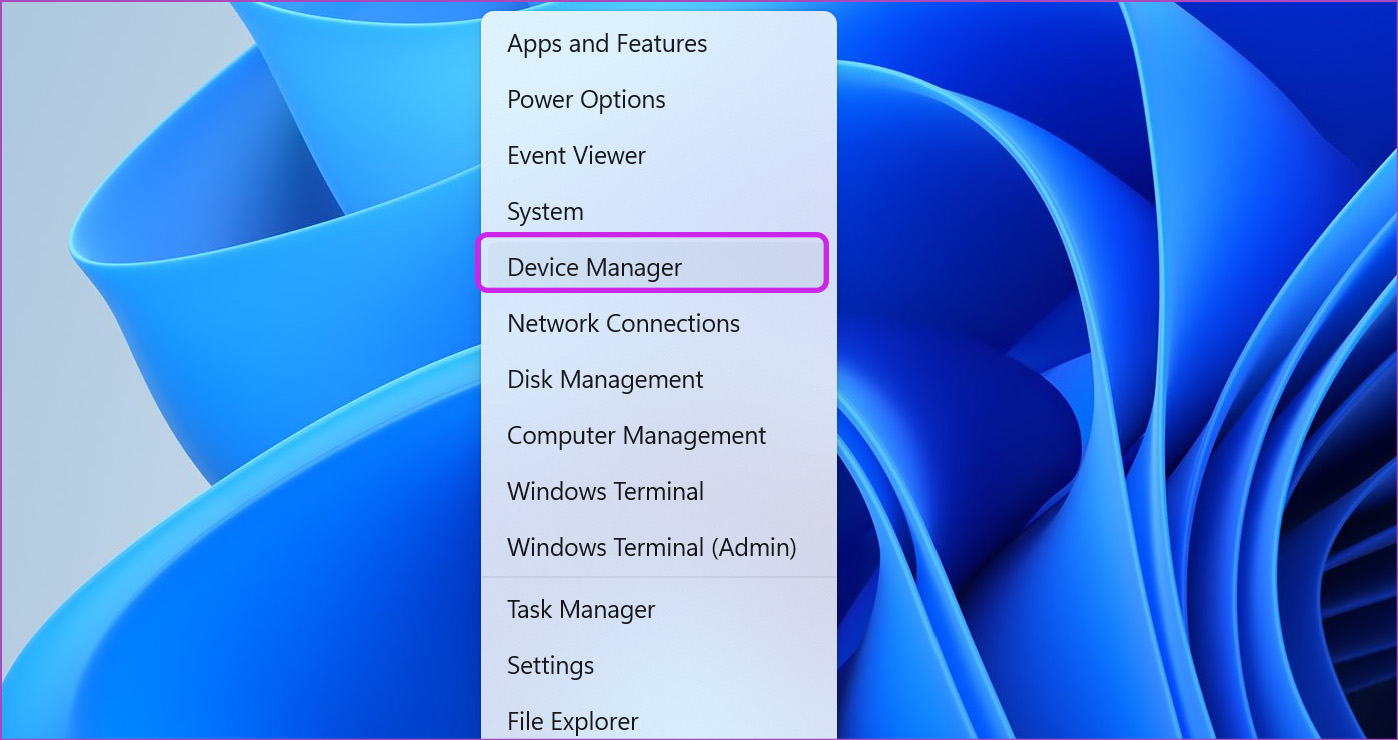Image resolution: width=1398 pixels, height=740 pixels.
Task: Launch Disk Management
Action: click(x=658, y=380)
